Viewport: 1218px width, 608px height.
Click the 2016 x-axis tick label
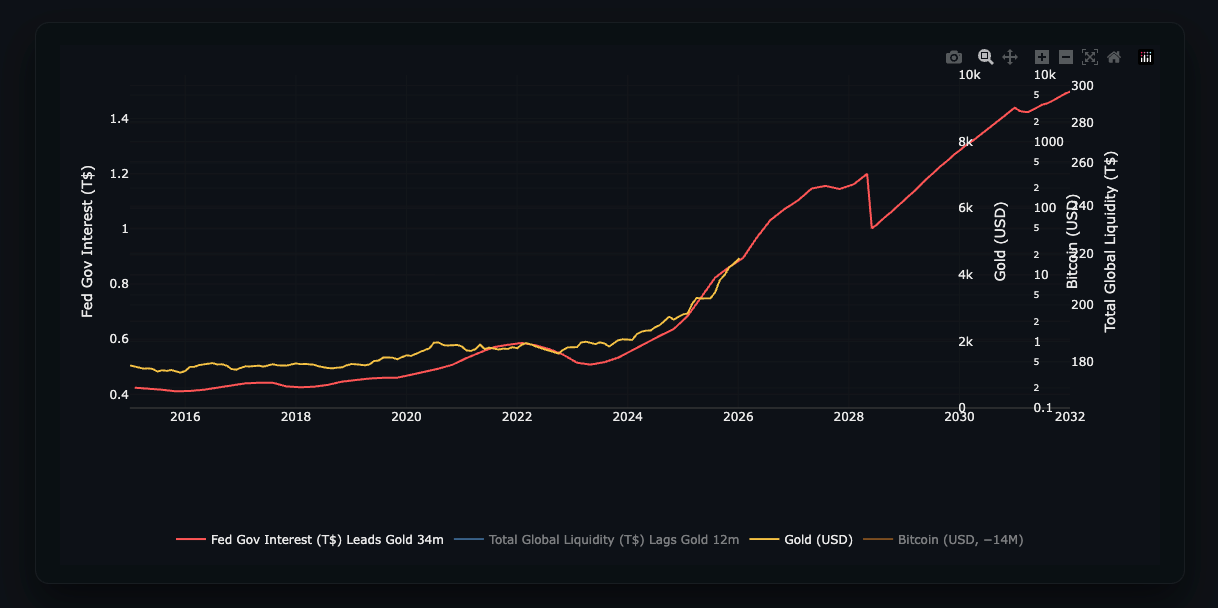point(185,416)
